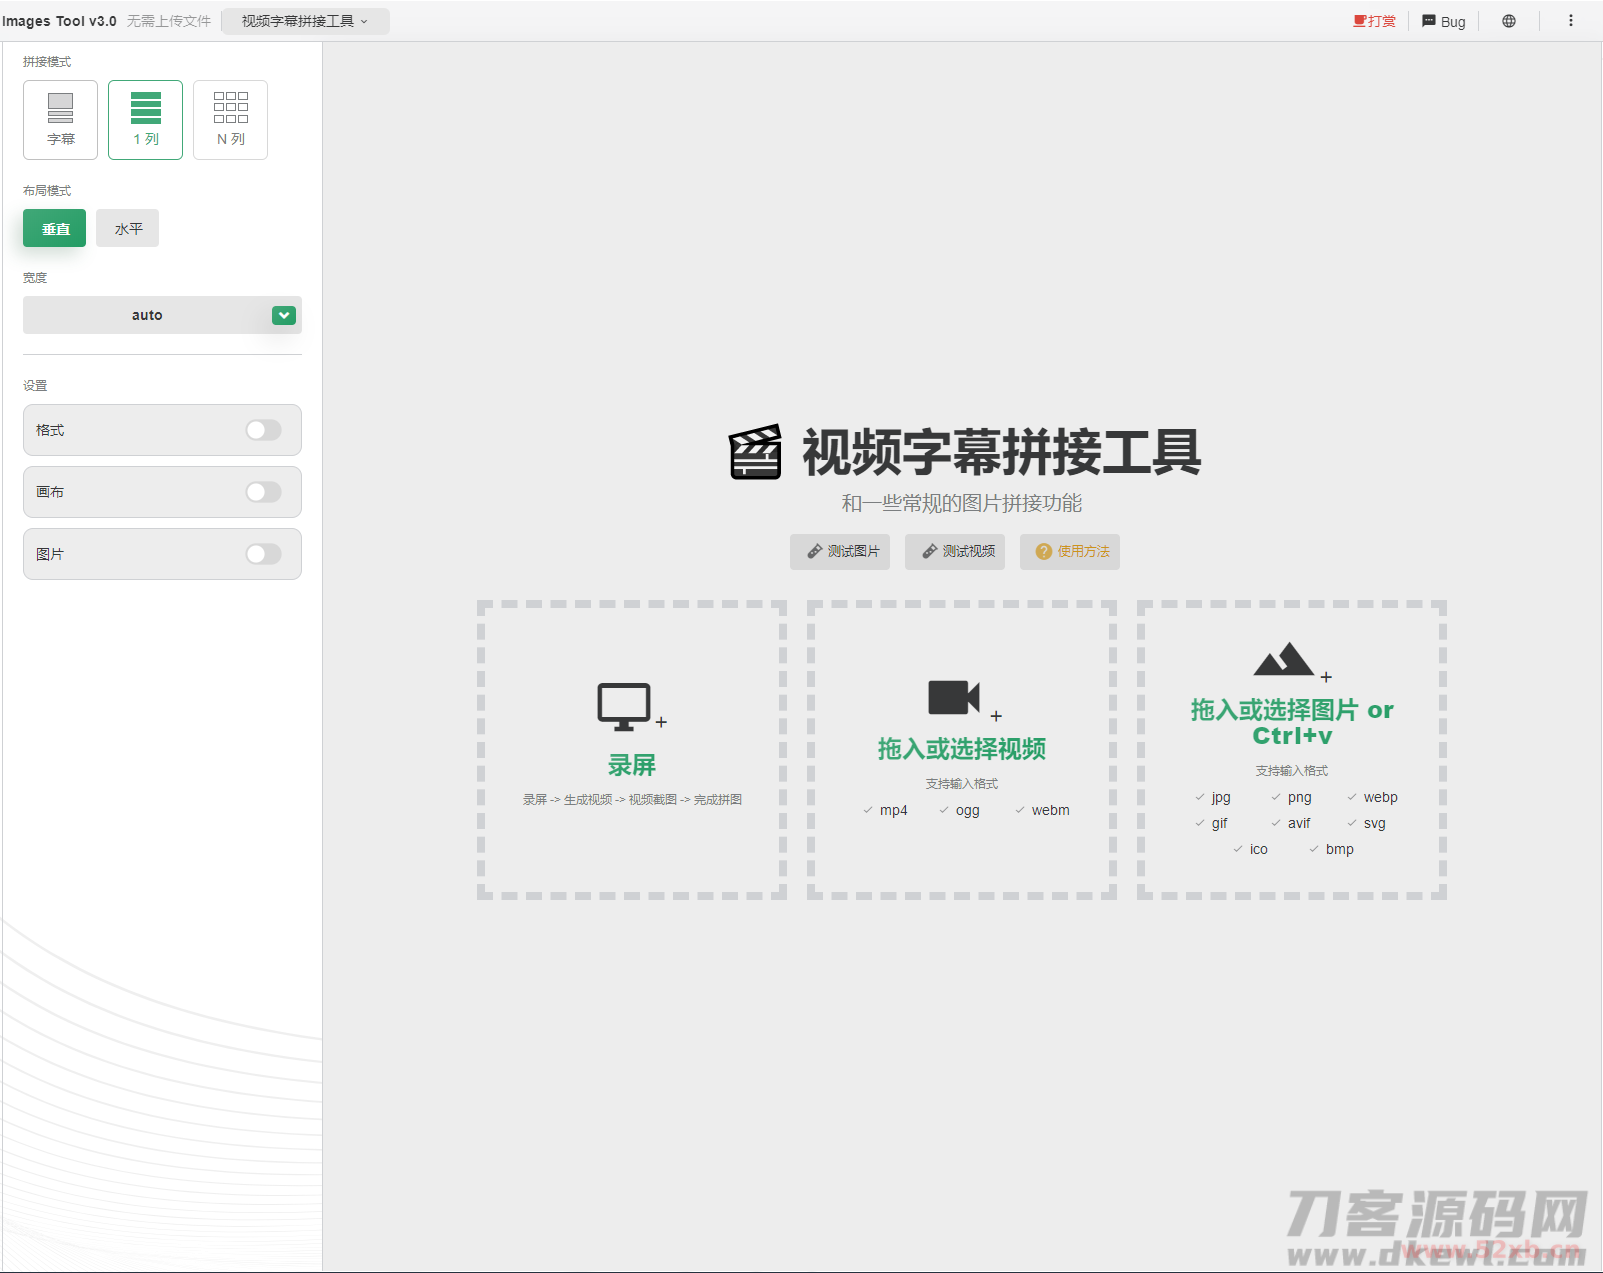
Task: Click the monitor screen recording icon
Action: [x=625, y=707]
